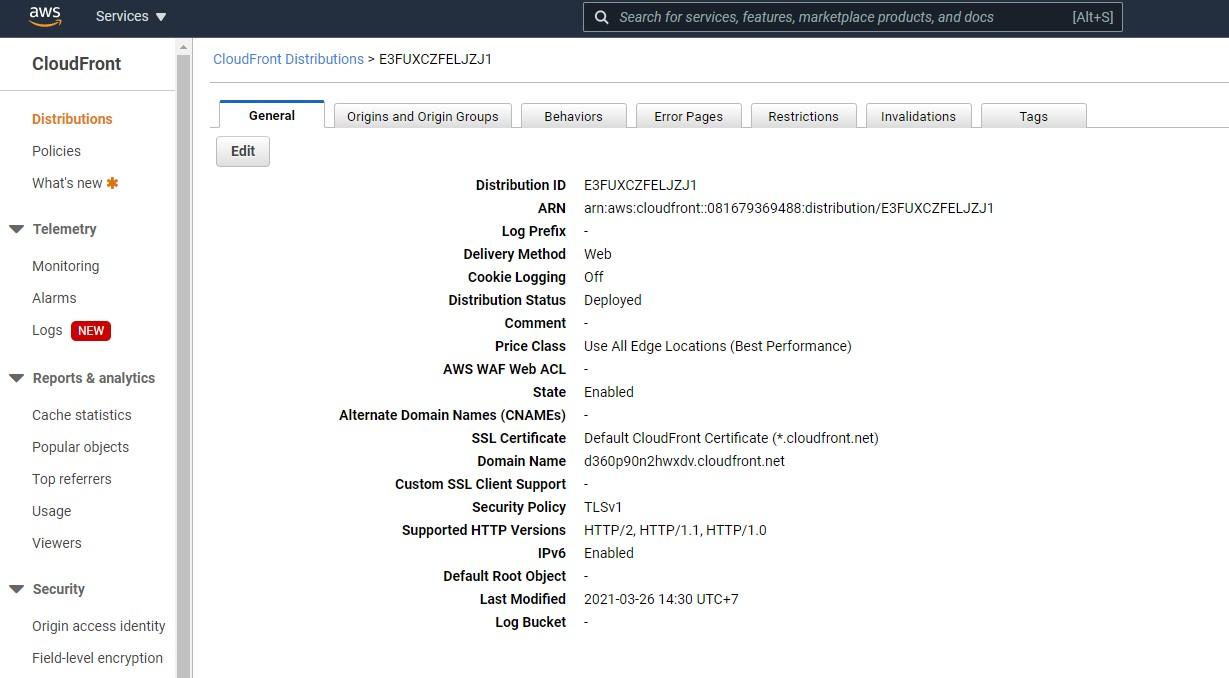Switch to the General tab
The height and width of the screenshot is (678, 1229).
[272, 115]
